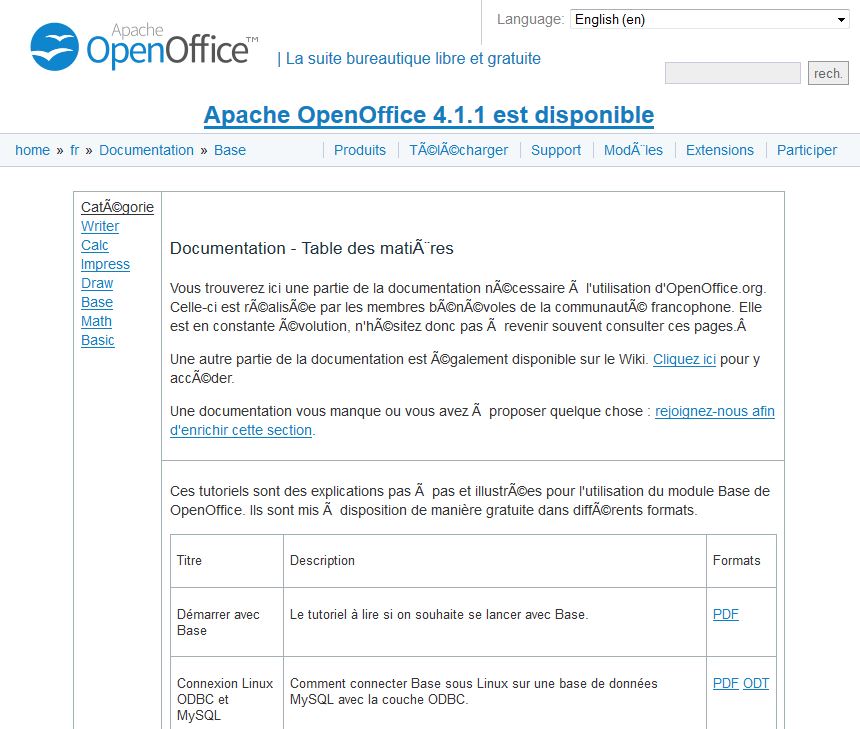Select Impress in the category sidebar
Image resolution: width=860 pixels, height=729 pixels.
coord(105,264)
